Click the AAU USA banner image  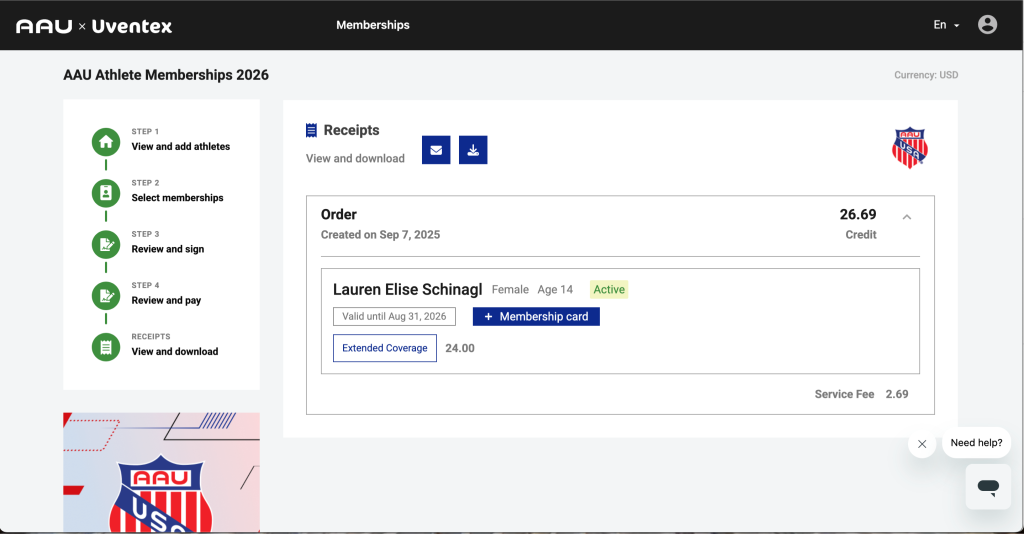click(161, 472)
